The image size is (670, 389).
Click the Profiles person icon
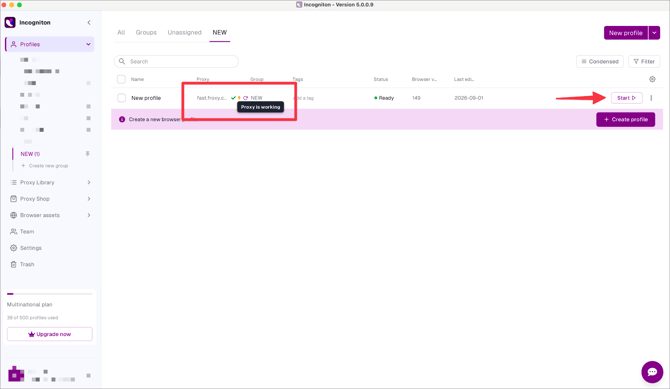(x=13, y=44)
